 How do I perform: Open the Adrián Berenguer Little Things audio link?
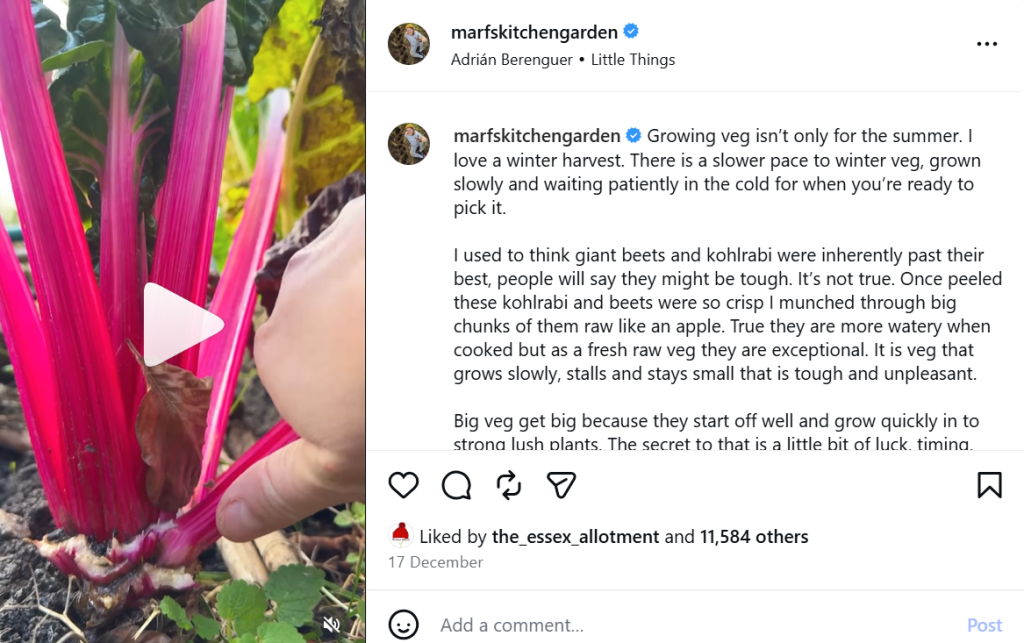click(563, 59)
